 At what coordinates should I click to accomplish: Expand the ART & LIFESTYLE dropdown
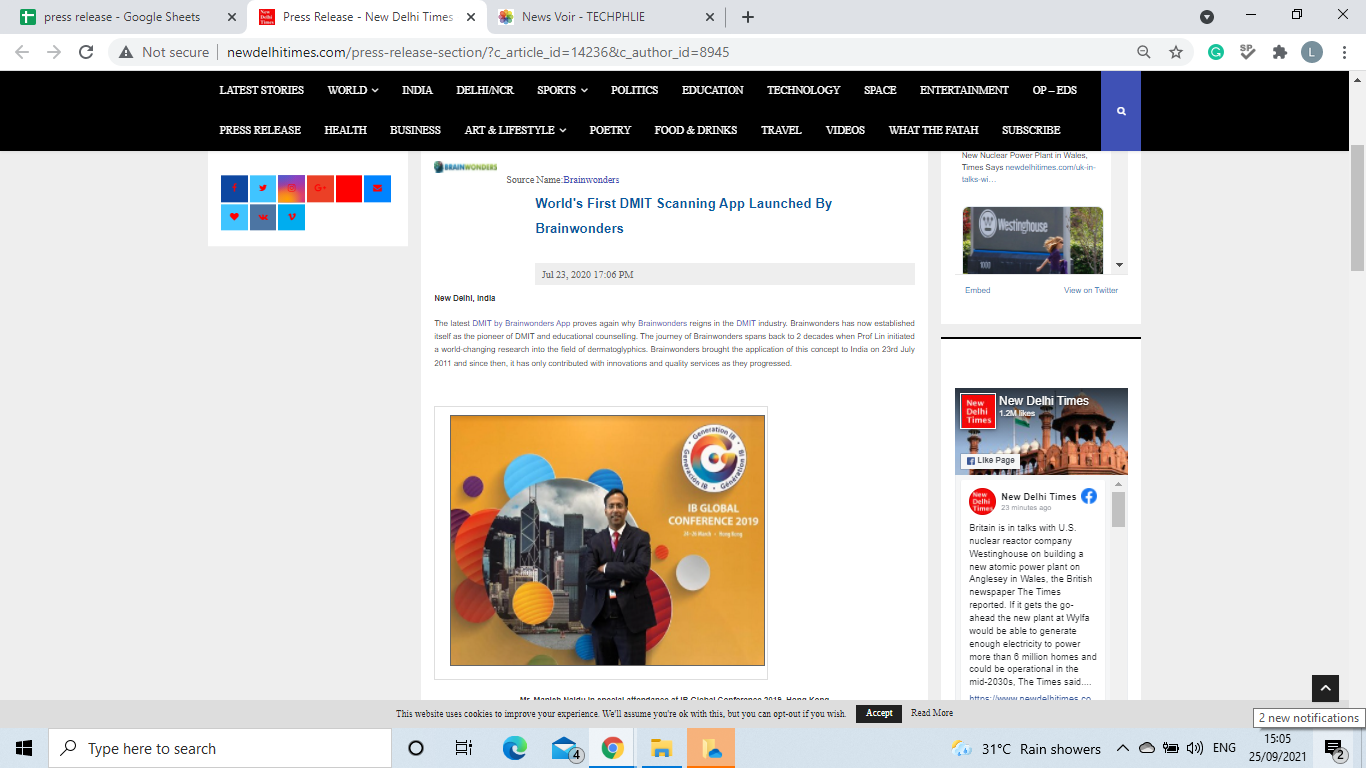click(x=515, y=130)
